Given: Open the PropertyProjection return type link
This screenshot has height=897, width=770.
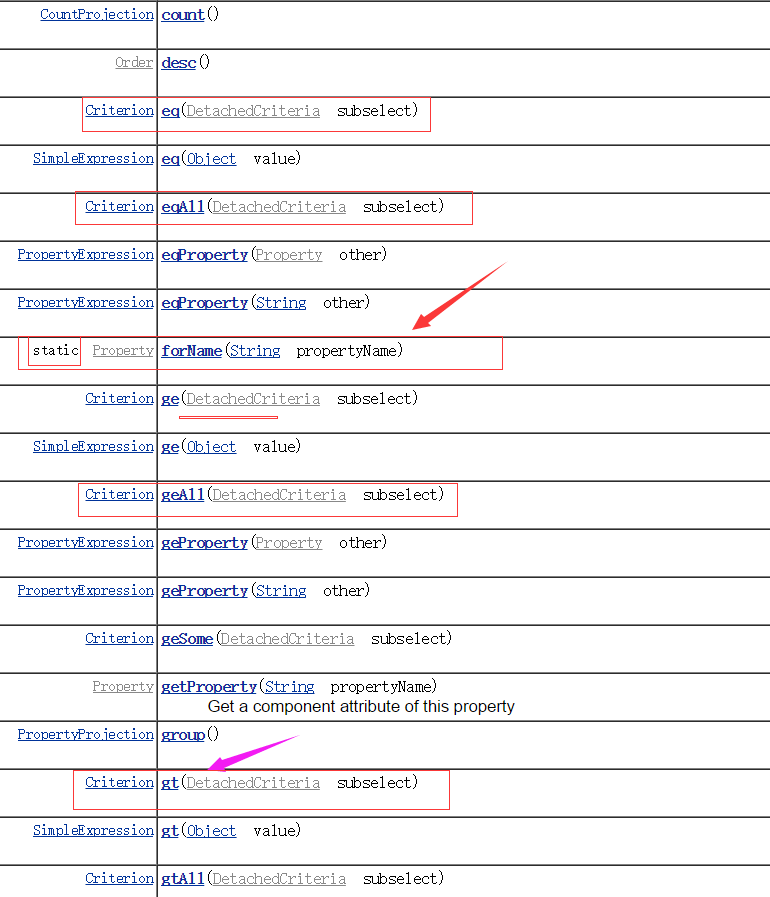Looking at the screenshot, I should click(86, 735).
